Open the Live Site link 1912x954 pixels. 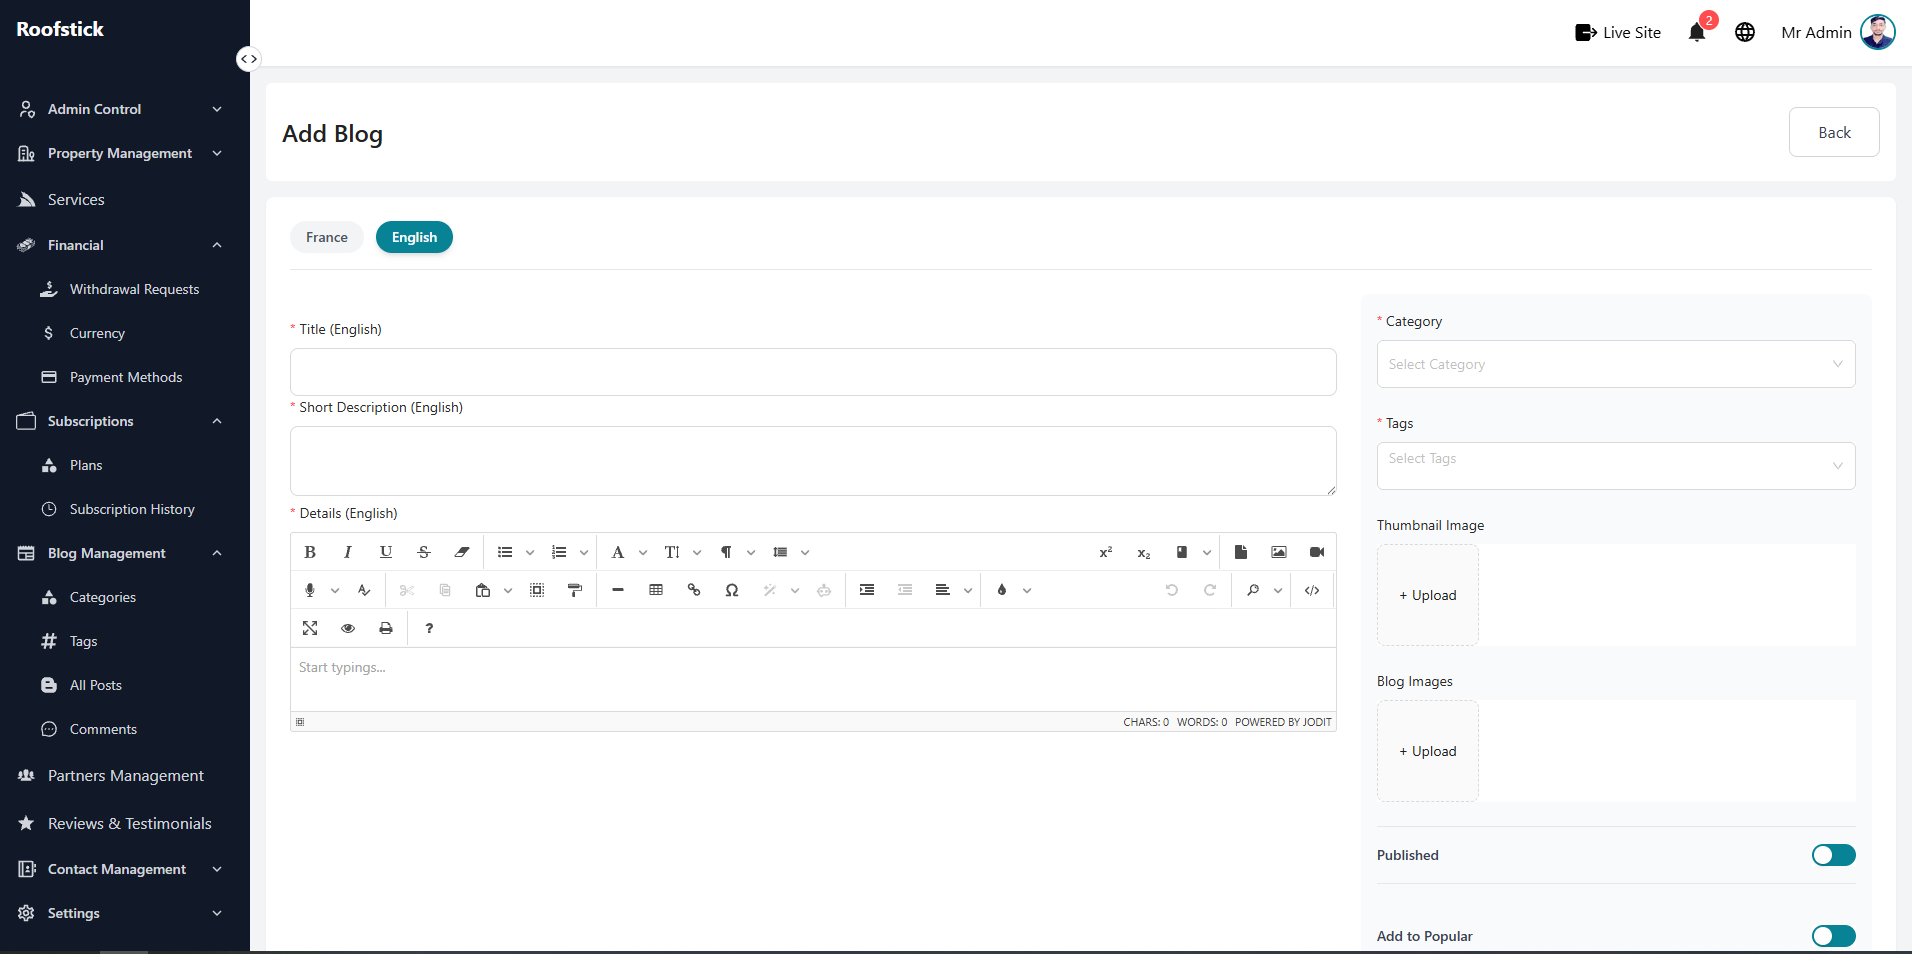pyautogui.click(x=1618, y=32)
